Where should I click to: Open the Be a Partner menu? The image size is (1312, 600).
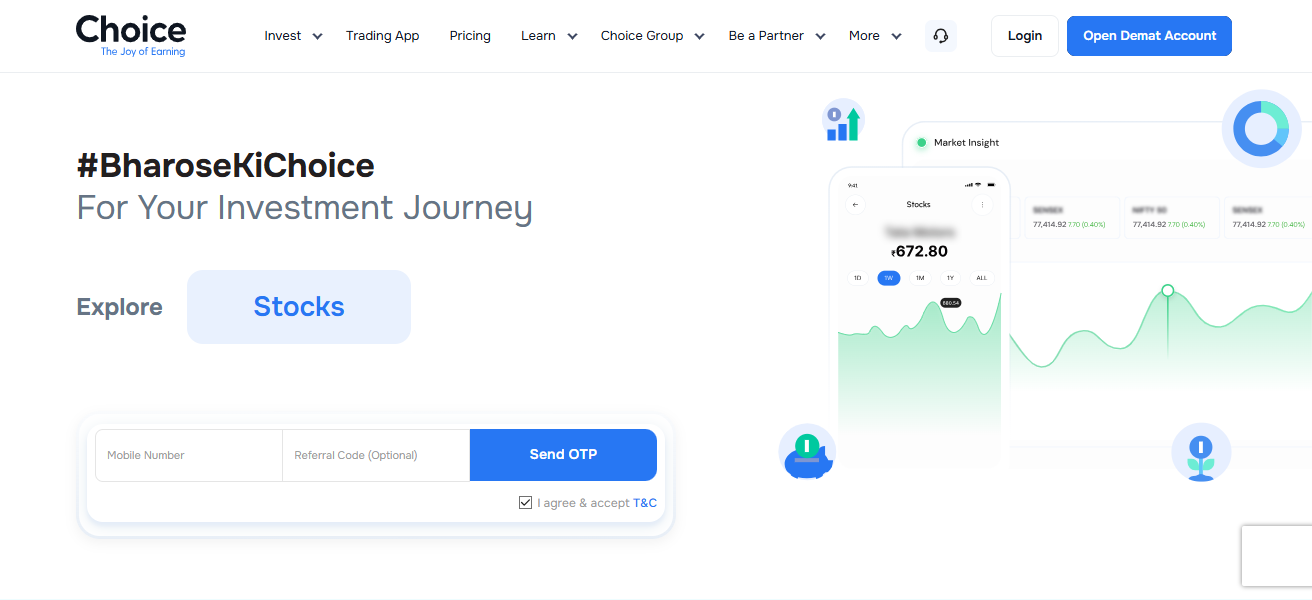click(766, 36)
